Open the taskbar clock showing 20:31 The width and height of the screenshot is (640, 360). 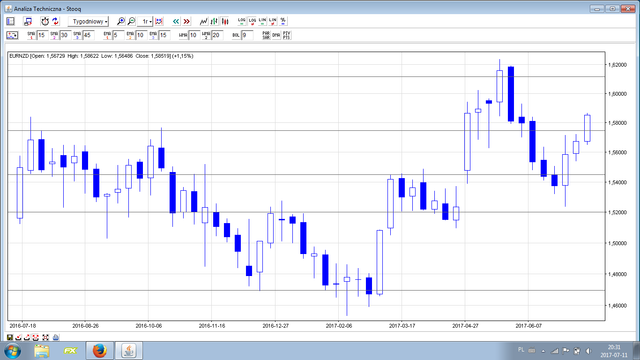613,351
